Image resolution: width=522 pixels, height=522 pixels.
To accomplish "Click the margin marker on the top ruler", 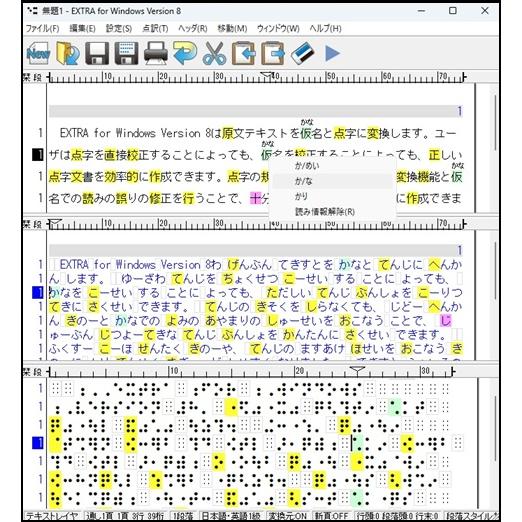I will click(x=267, y=75).
